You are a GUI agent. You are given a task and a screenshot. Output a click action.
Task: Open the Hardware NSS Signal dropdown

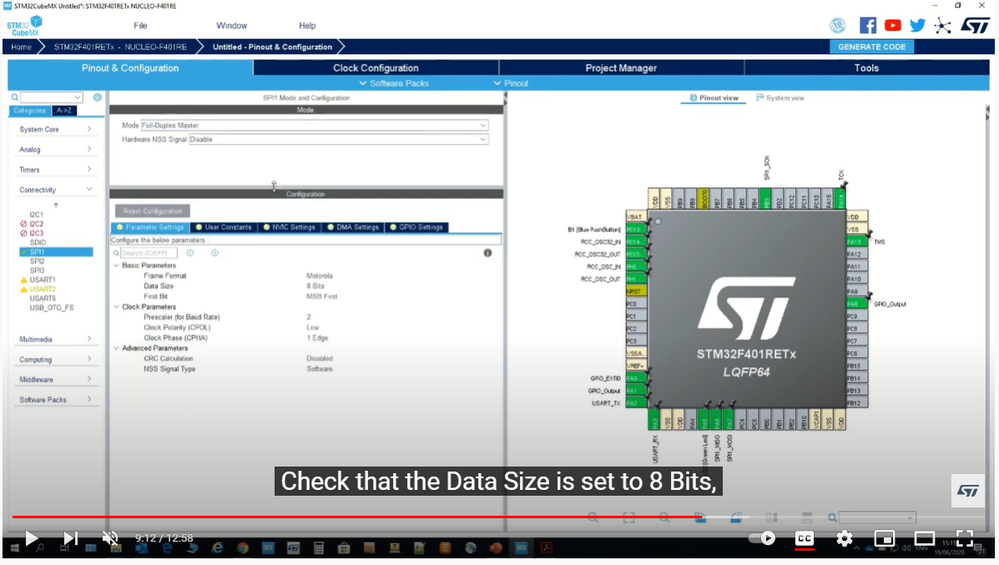coord(338,139)
